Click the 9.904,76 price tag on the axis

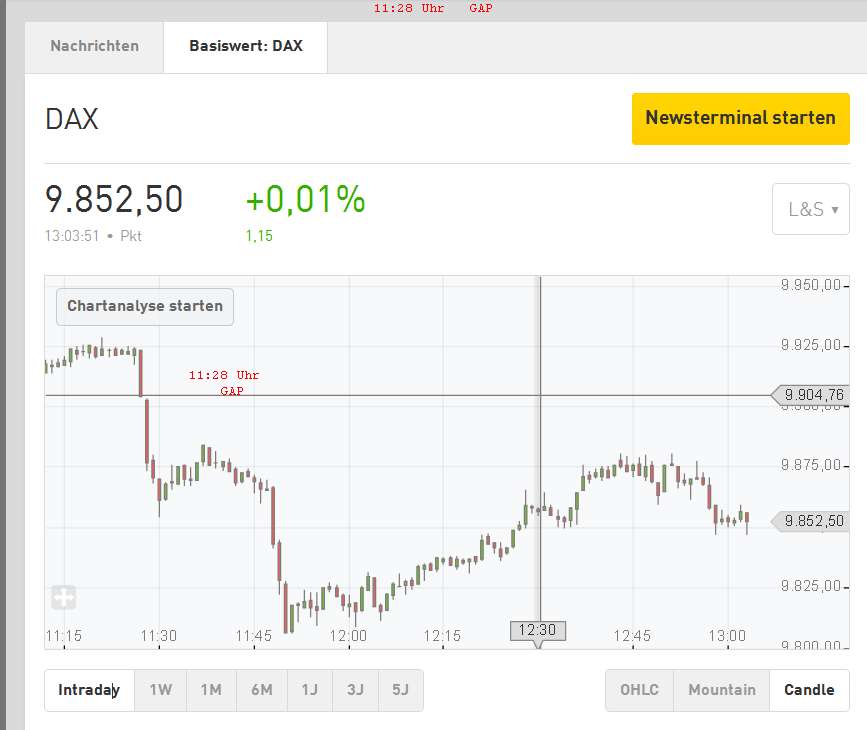click(x=812, y=394)
